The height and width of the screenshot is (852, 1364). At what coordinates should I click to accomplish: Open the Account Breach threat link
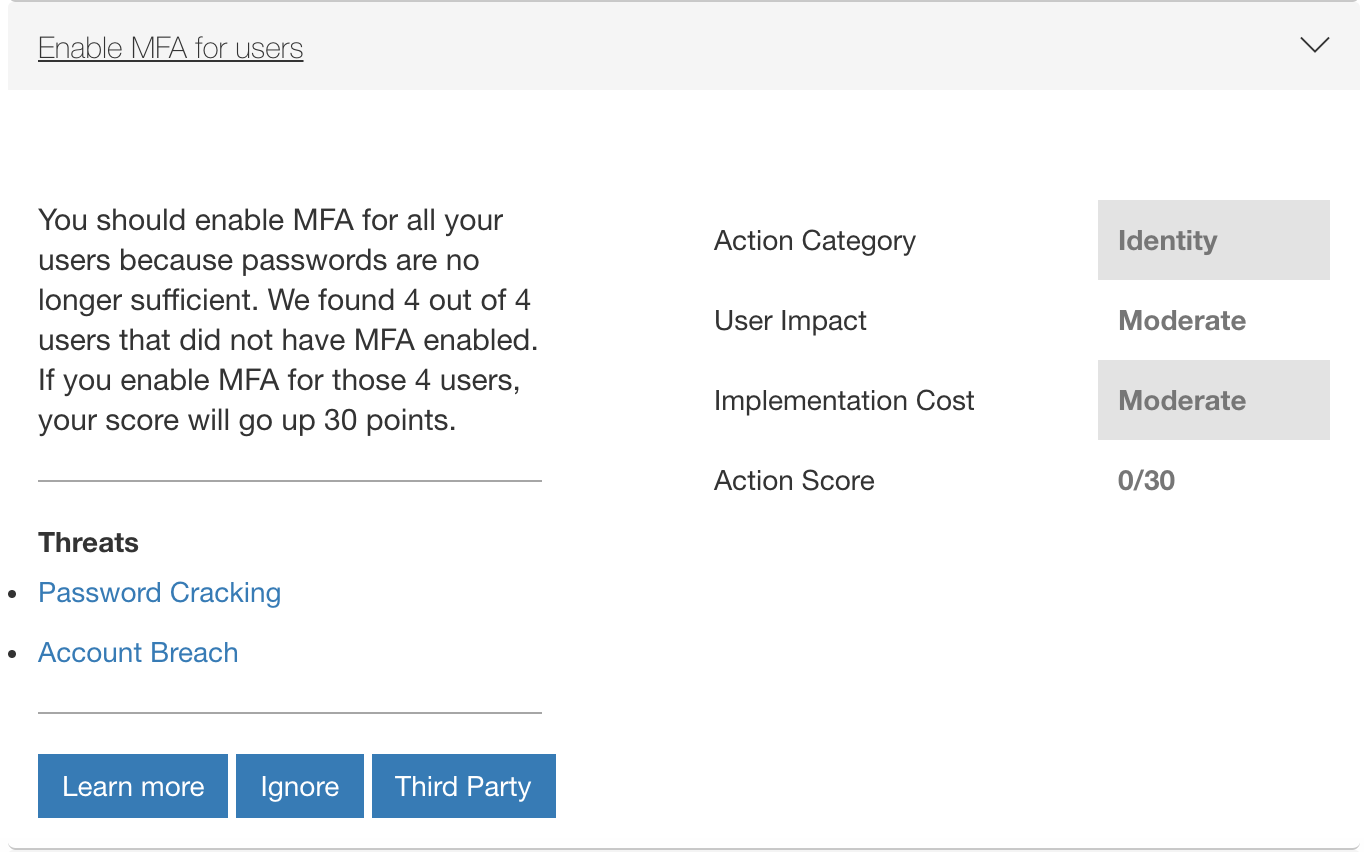coord(138,653)
